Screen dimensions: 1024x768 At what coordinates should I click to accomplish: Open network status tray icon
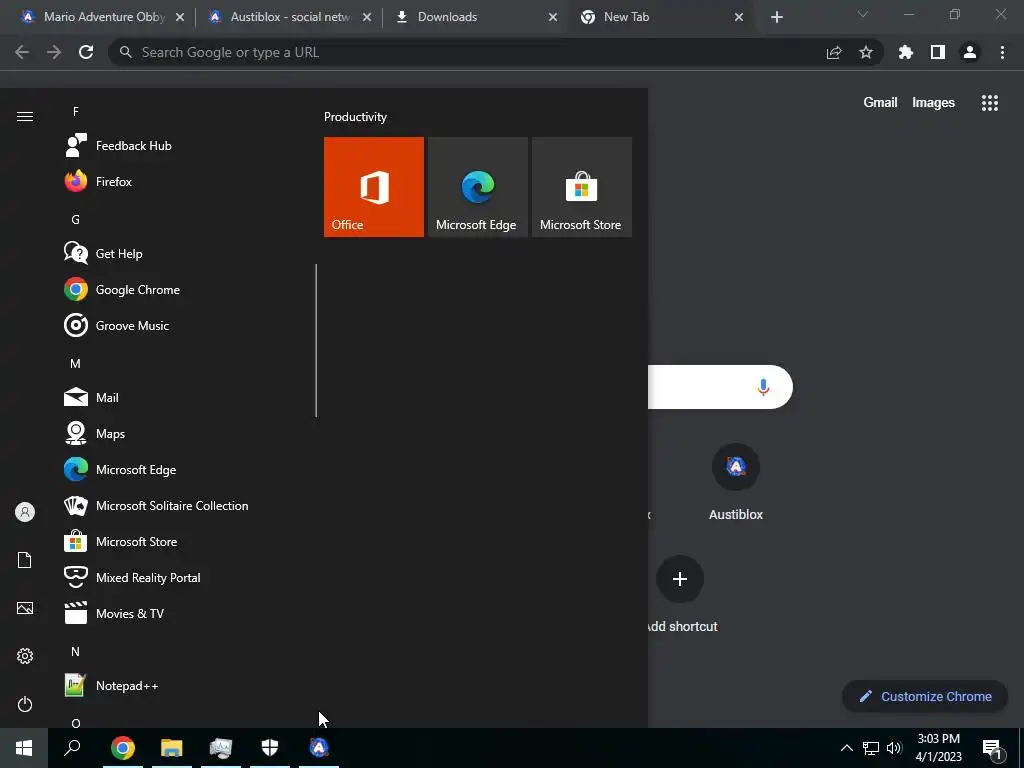pos(871,748)
